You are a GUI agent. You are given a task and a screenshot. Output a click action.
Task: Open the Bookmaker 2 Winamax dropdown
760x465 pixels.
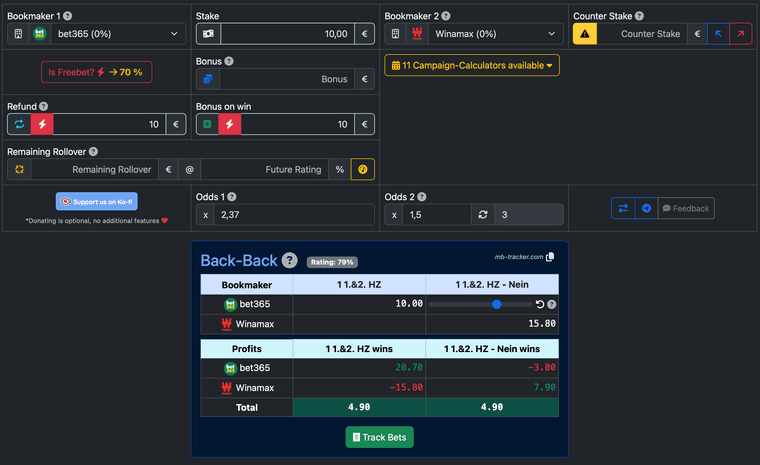[485, 34]
